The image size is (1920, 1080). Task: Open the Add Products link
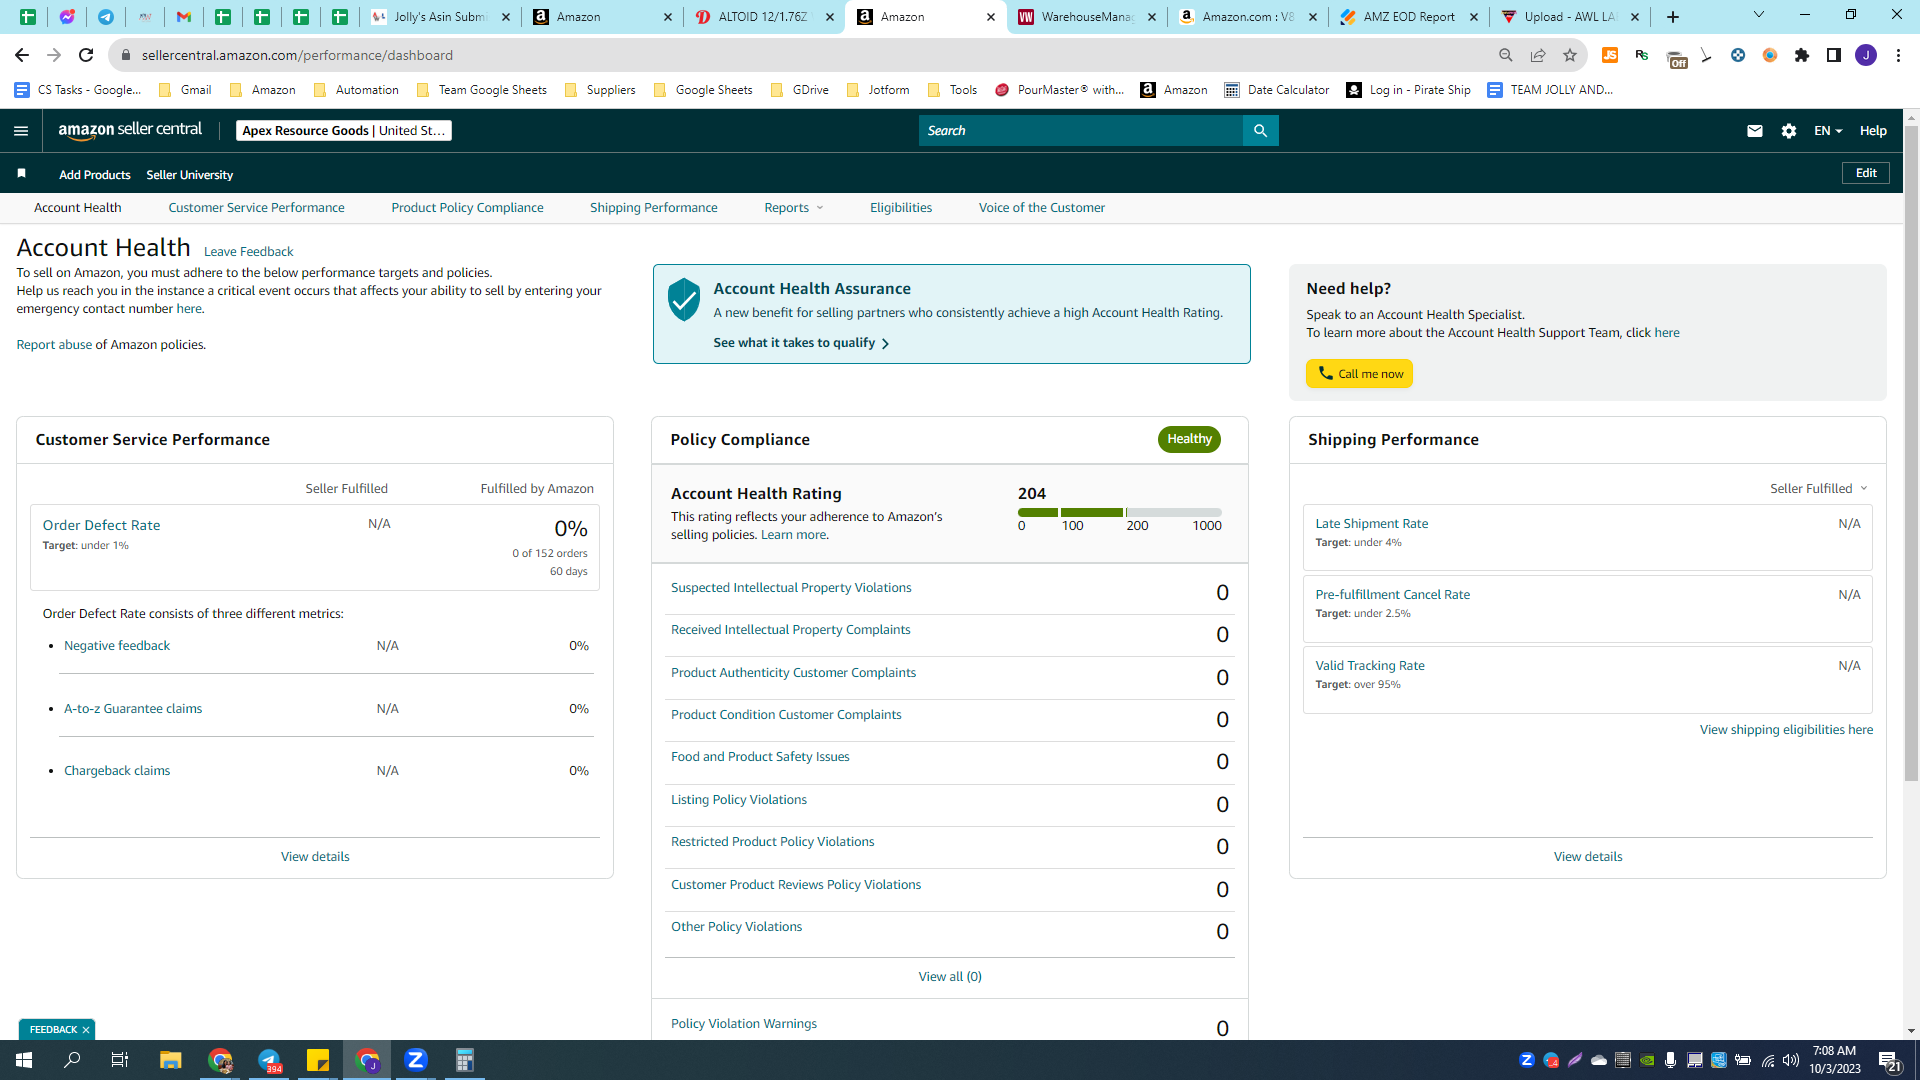click(95, 175)
